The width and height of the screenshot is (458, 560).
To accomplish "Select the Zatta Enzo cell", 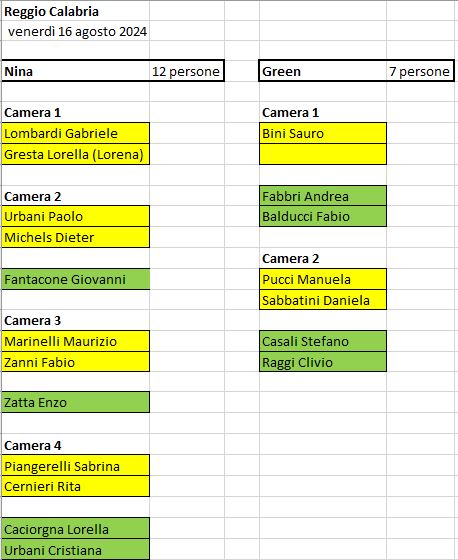I will tap(75, 402).
